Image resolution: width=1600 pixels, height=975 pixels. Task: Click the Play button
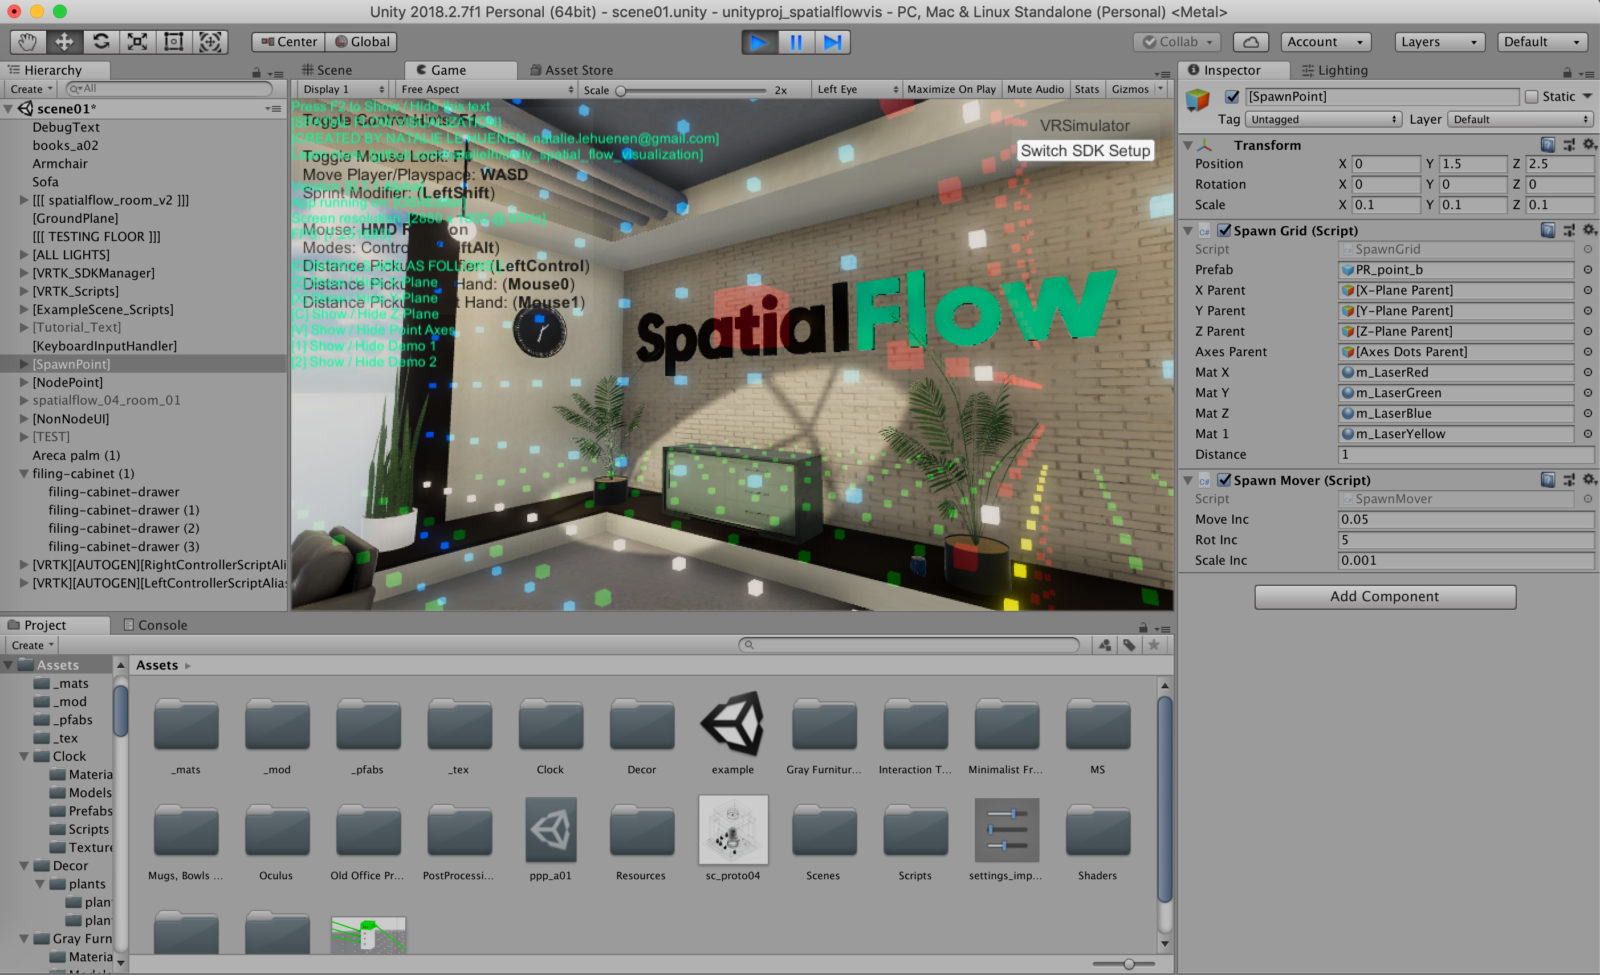click(759, 42)
